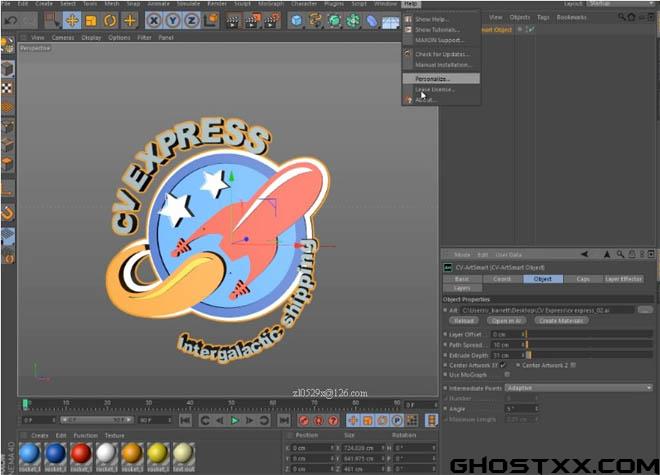Screen dimensions: 660x475
Task: Click the Size X value field
Action: pos(362,448)
